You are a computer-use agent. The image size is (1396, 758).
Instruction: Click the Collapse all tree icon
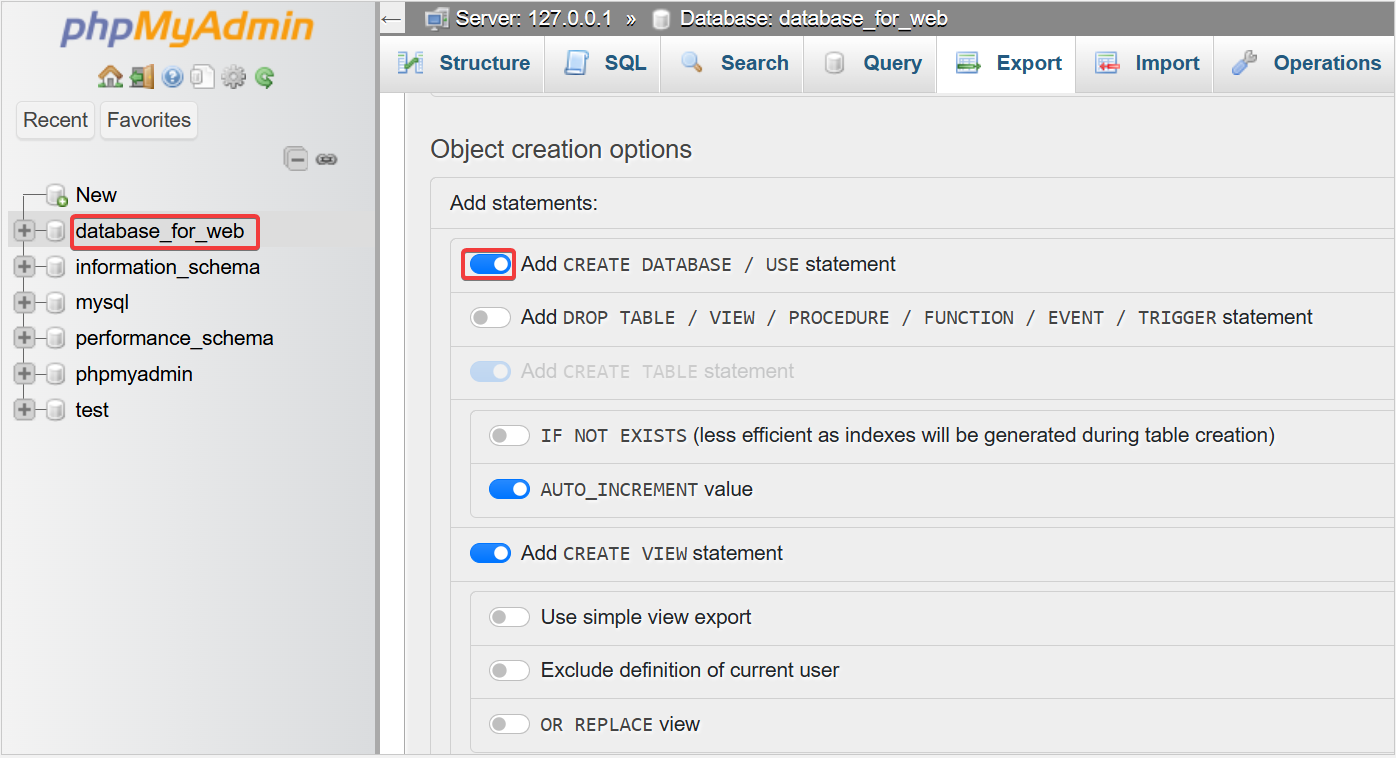(x=295, y=158)
